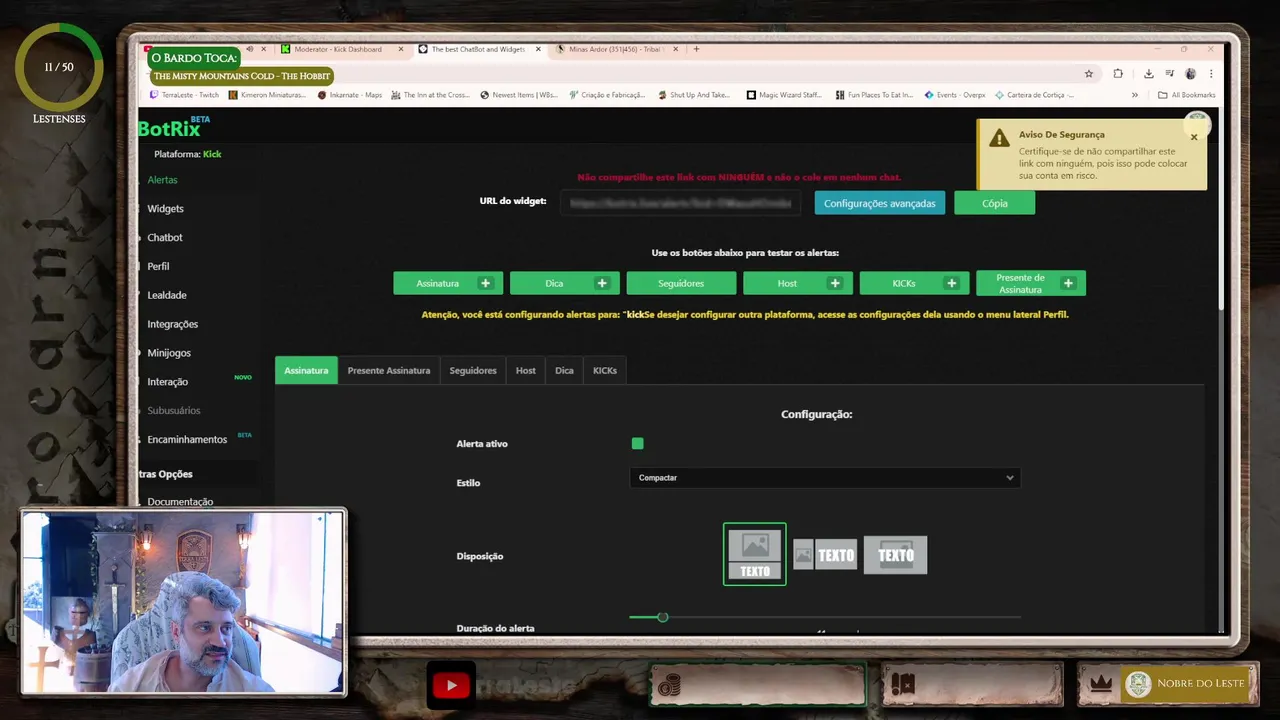Click the blurred URL do widget field

(x=681, y=203)
